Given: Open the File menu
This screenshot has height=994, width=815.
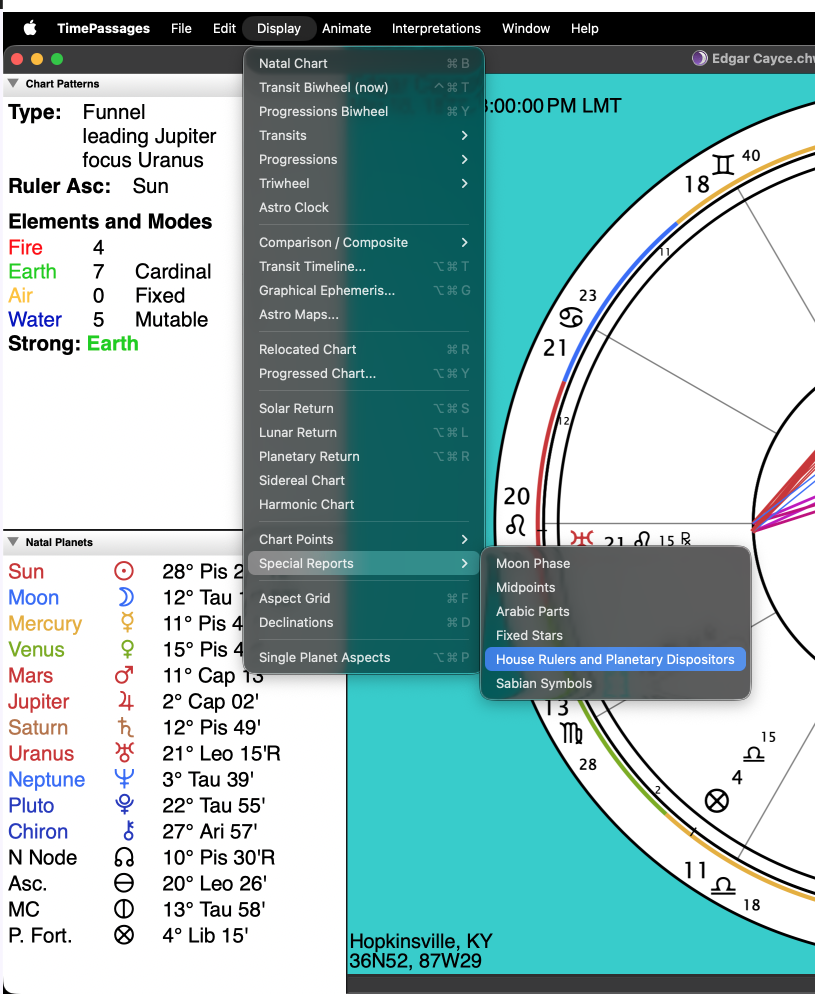Looking at the screenshot, I should click(181, 29).
